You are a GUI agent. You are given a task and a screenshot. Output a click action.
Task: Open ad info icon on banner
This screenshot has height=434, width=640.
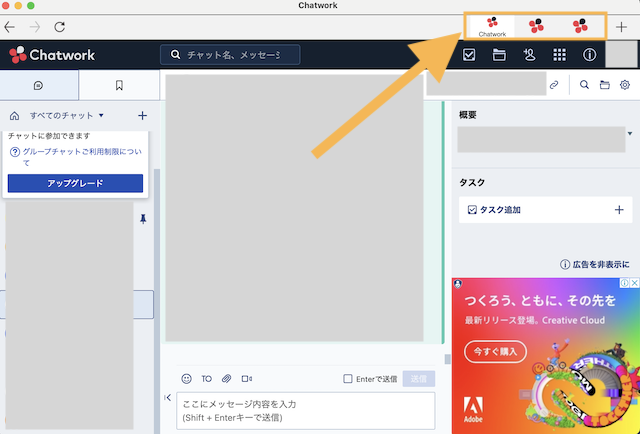624,283
